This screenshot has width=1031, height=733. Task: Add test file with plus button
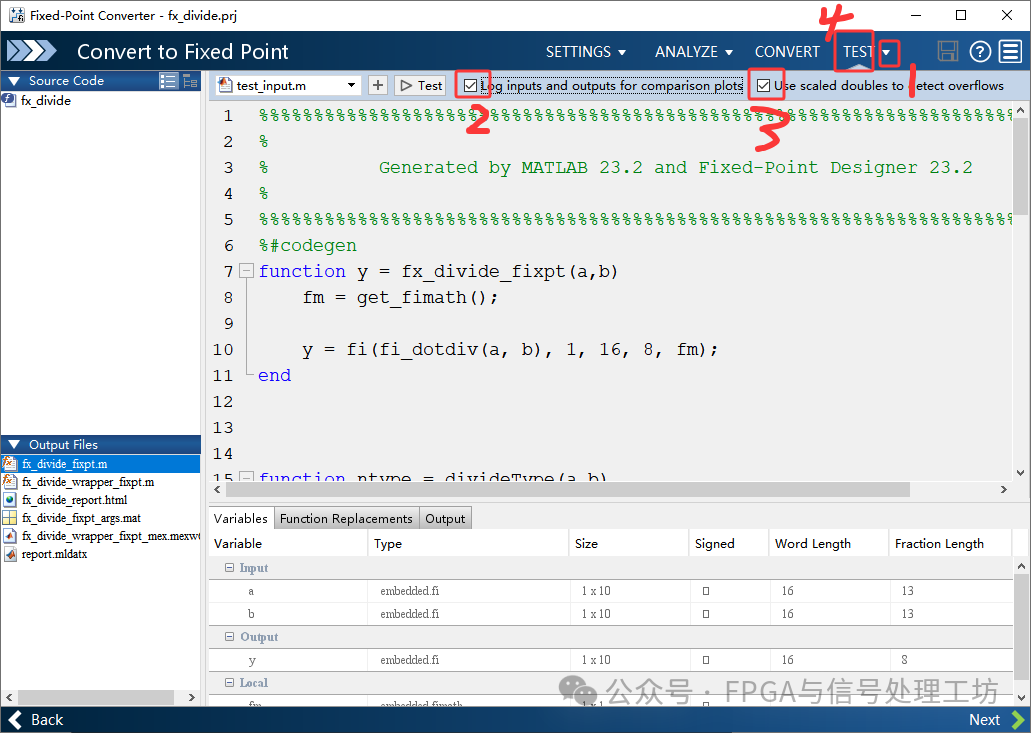pyautogui.click(x=377, y=85)
